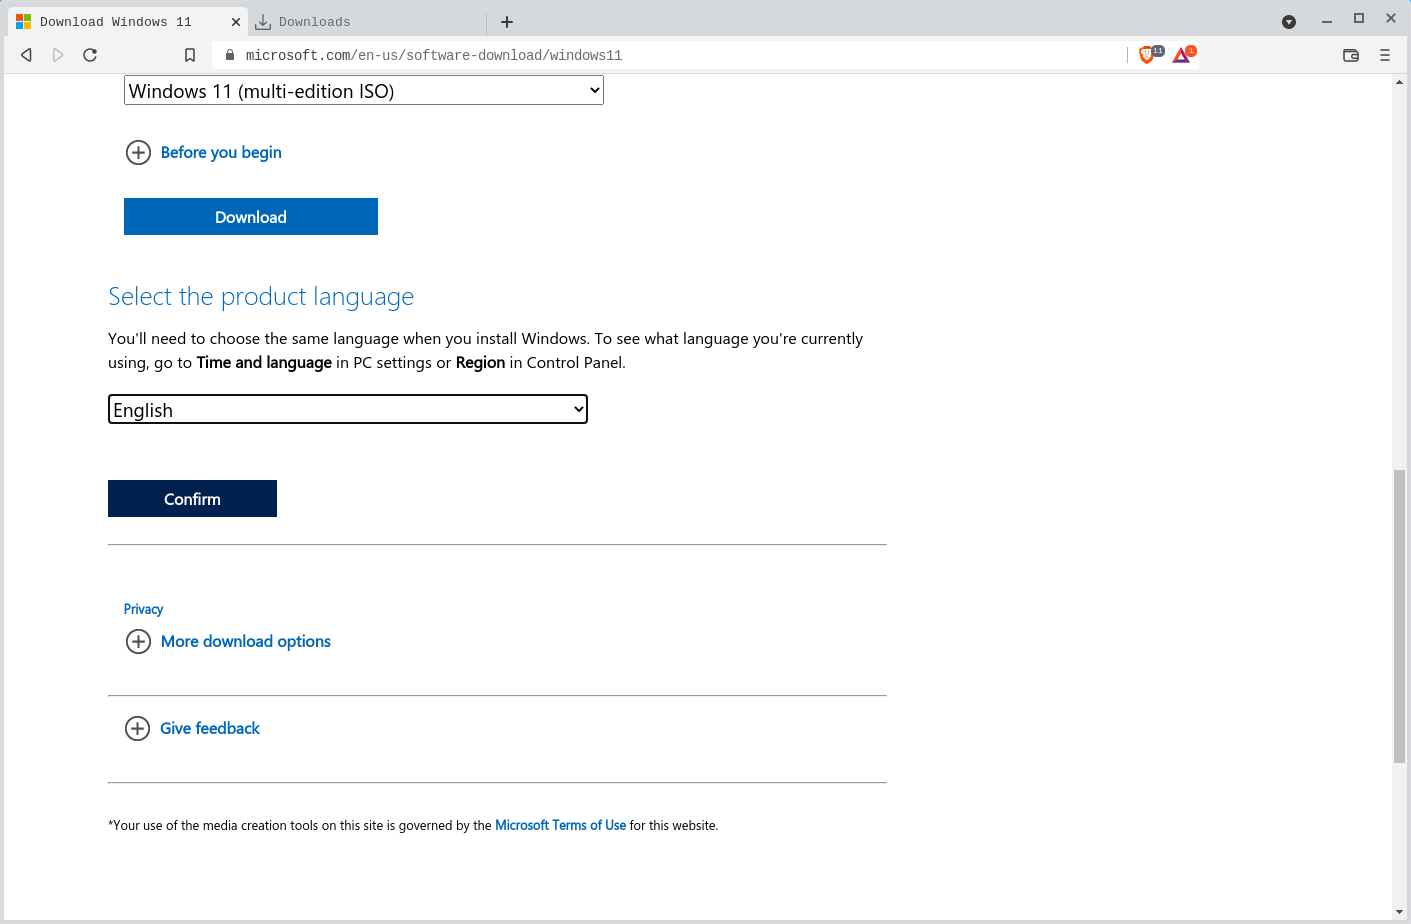Open the Brave Rewards triangle icon

point(1182,55)
